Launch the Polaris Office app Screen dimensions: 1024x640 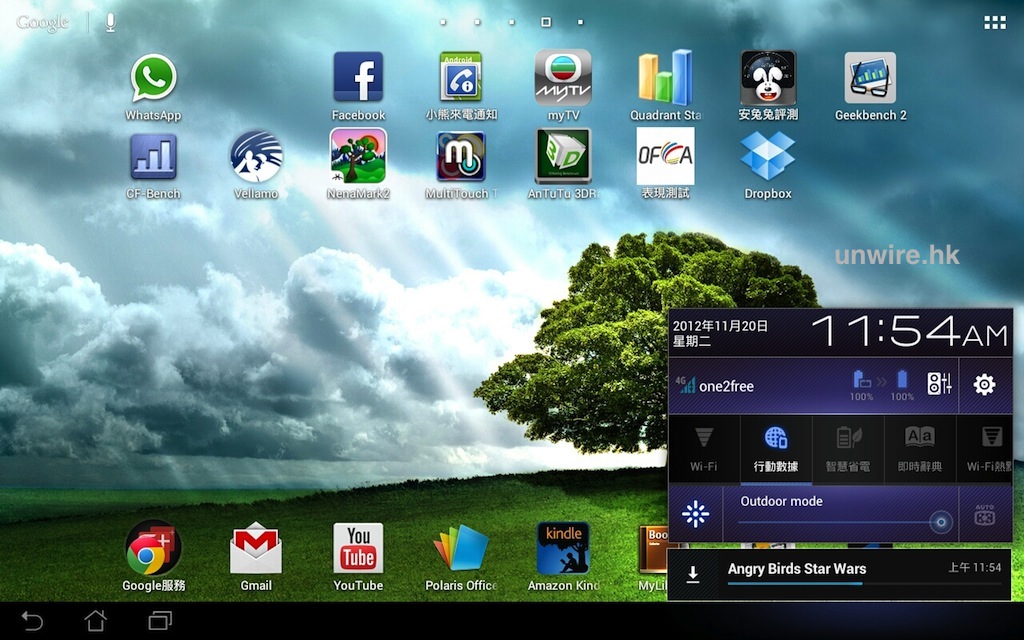point(460,549)
